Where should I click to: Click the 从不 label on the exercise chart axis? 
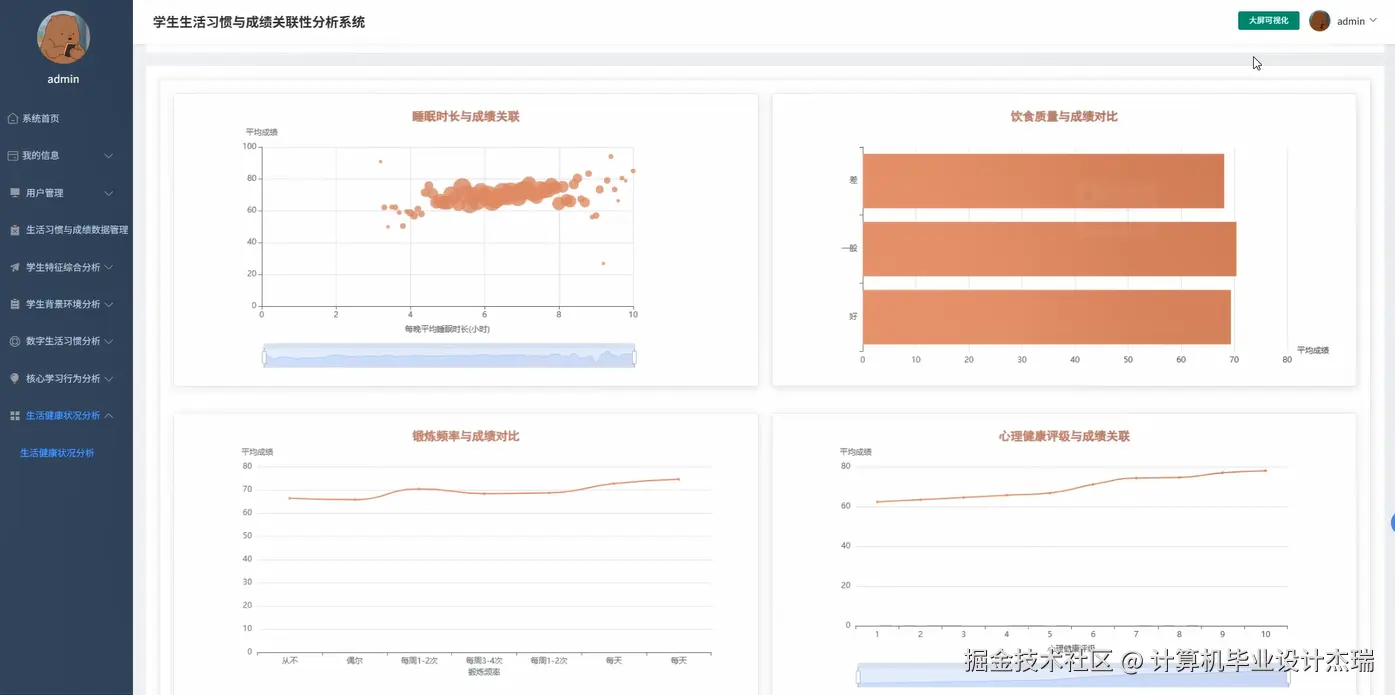290,661
